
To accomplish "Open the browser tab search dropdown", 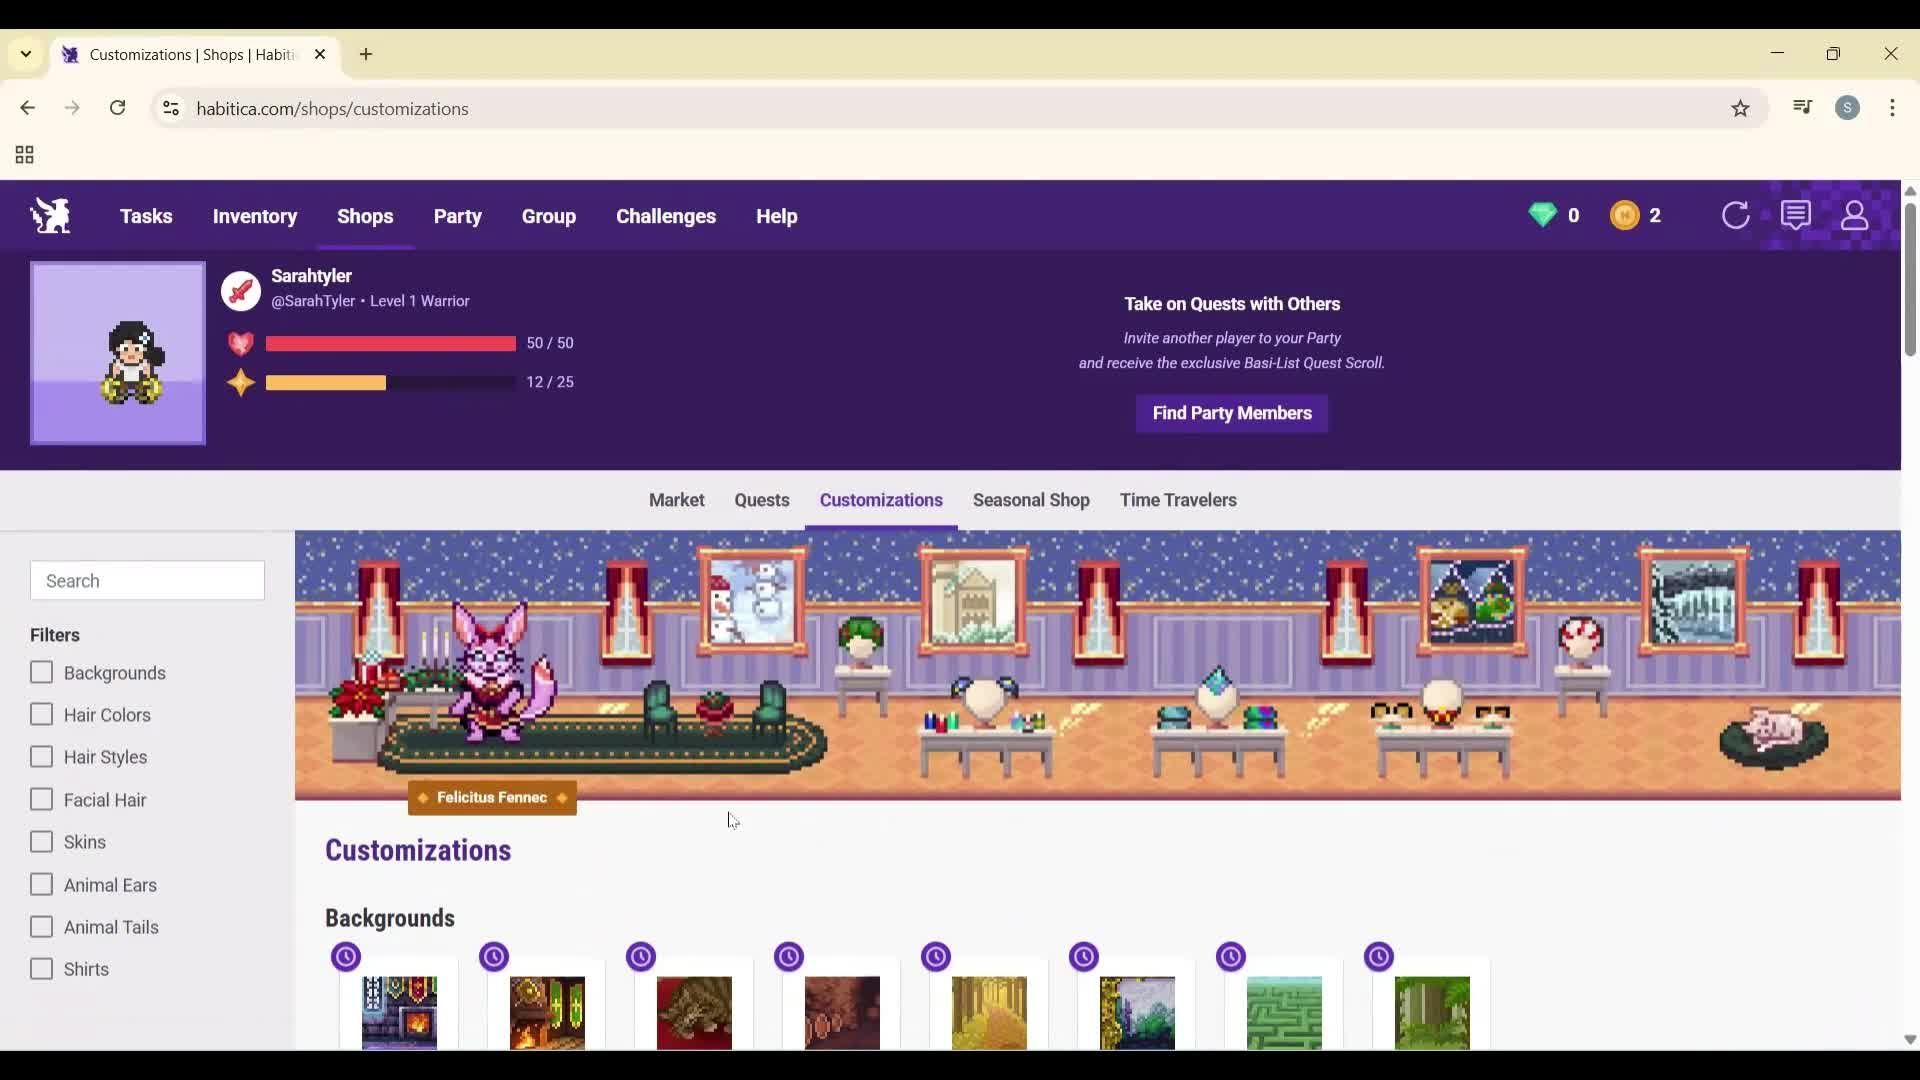I will tap(25, 54).
